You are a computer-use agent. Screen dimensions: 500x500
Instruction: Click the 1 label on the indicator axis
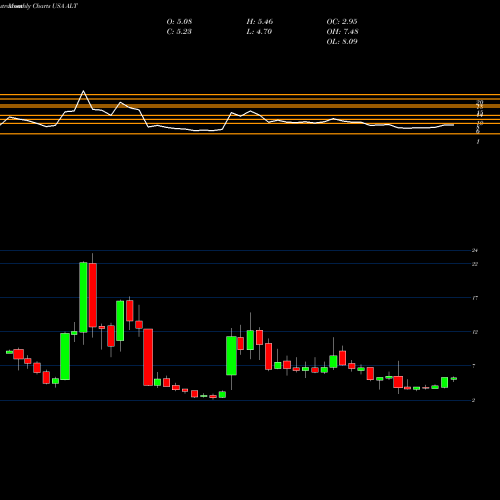pos(478,142)
